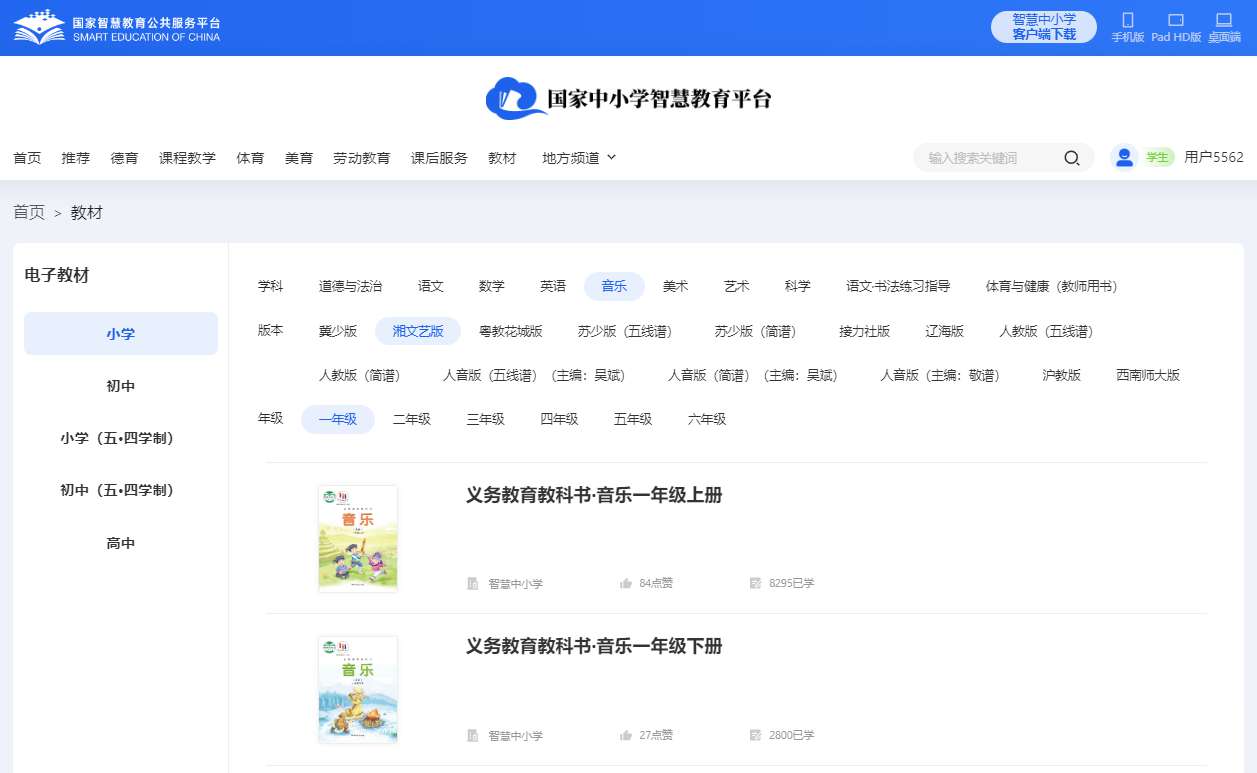Click the source icon of 一年级上册 book
This screenshot has height=773, width=1257.
[473, 583]
